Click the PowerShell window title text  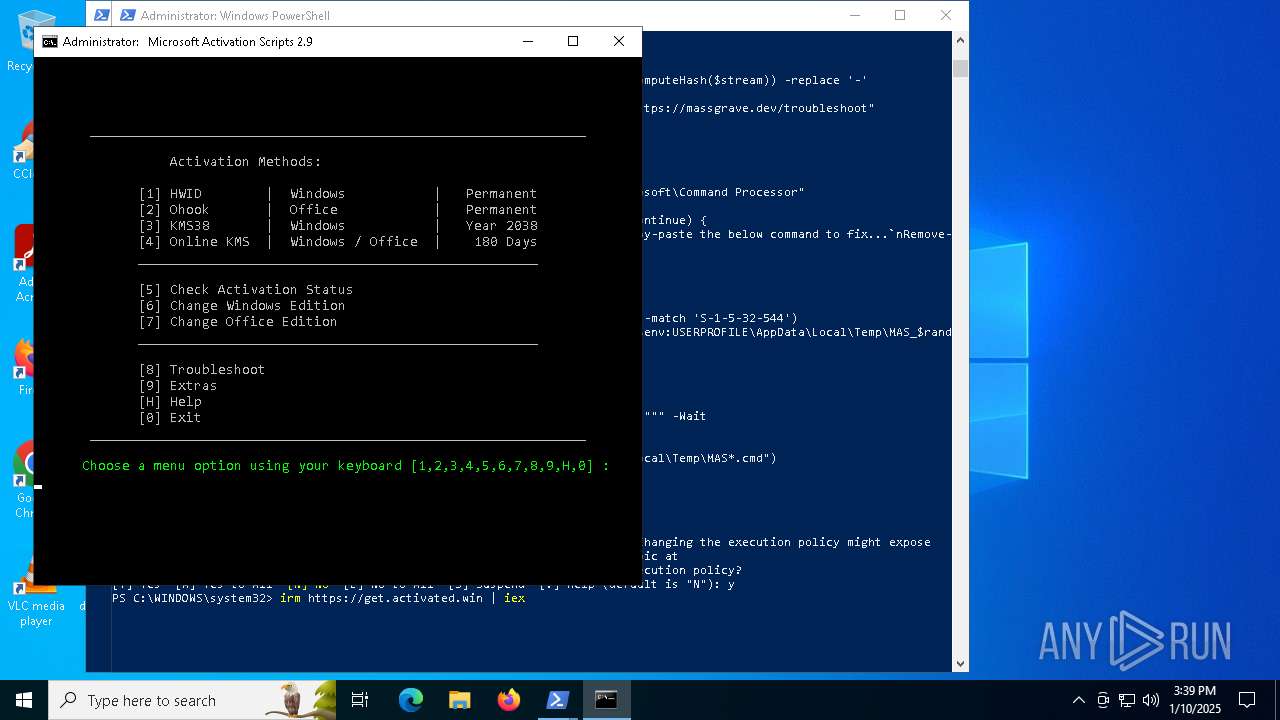[235, 15]
